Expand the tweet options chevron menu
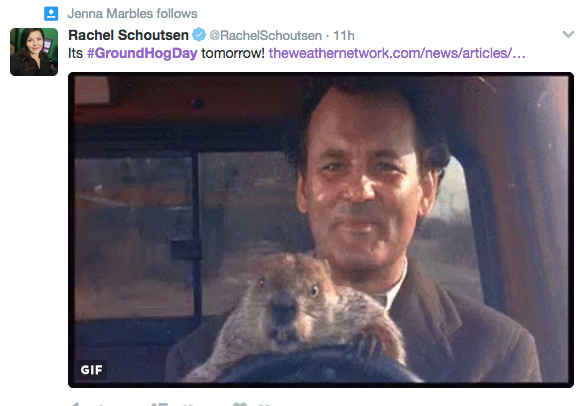The height and width of the screenshot is (406, 584). pos(568,35)
